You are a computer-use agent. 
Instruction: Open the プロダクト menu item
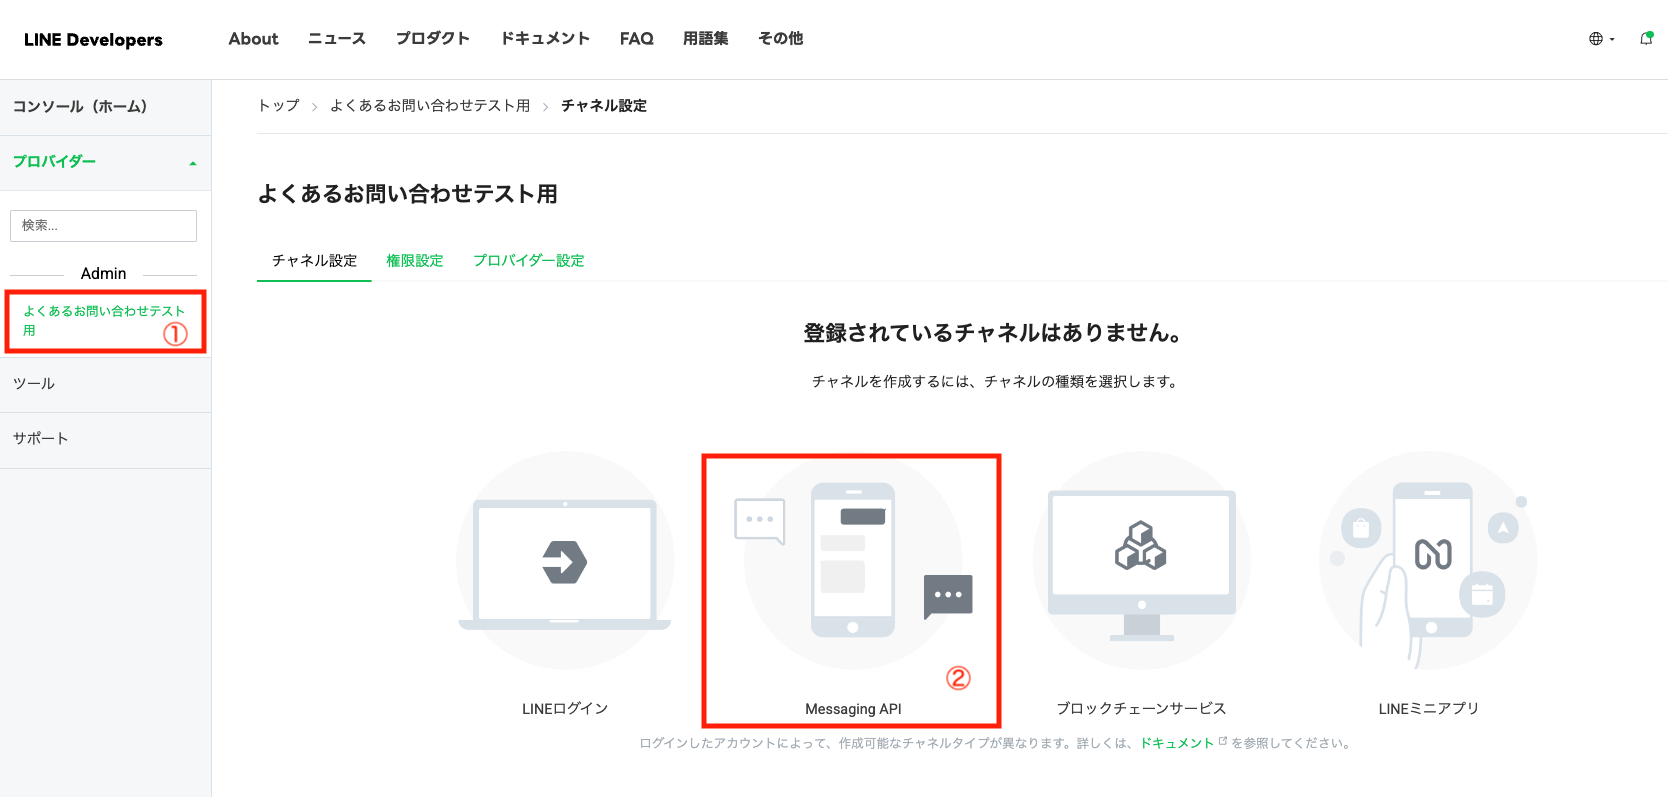pos(433,39)
